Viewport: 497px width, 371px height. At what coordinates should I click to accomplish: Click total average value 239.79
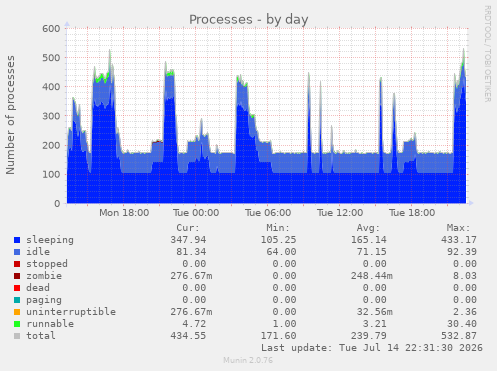click(369, 336)
